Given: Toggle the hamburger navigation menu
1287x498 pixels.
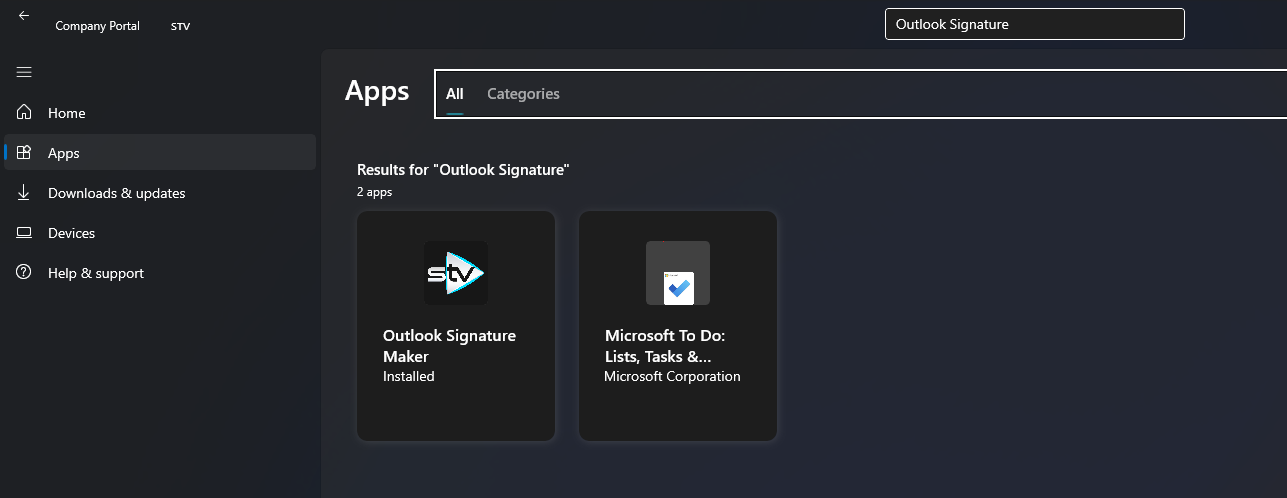Looking at the screenshot, I should tap(24, 72).
